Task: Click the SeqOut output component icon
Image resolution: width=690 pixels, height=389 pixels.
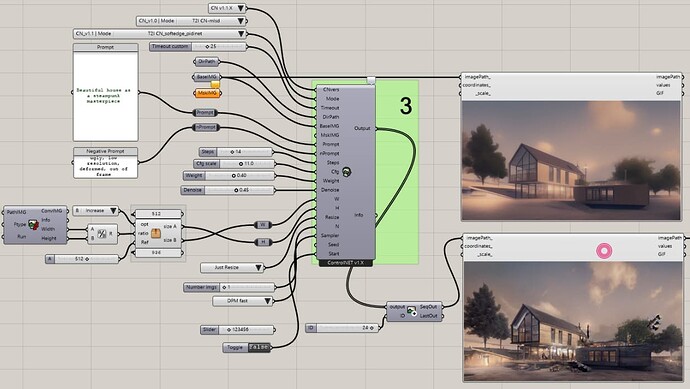Action: click(x=412, y=311)
